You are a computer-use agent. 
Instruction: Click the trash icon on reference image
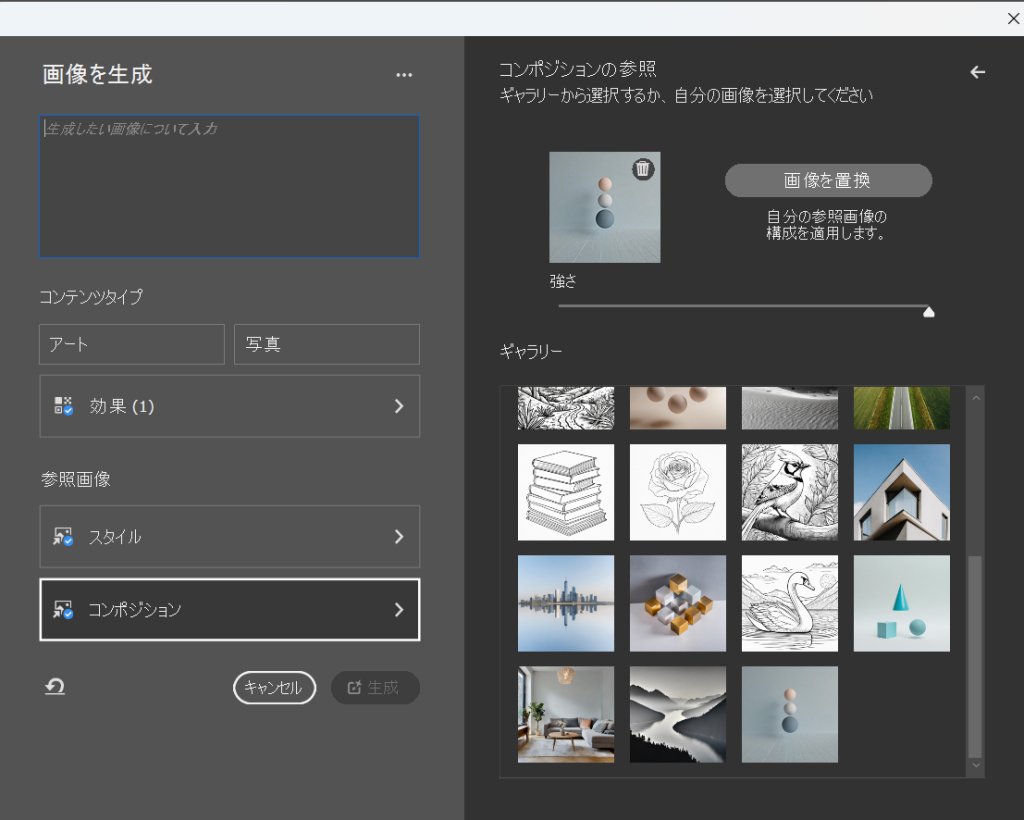click(643, 169)
